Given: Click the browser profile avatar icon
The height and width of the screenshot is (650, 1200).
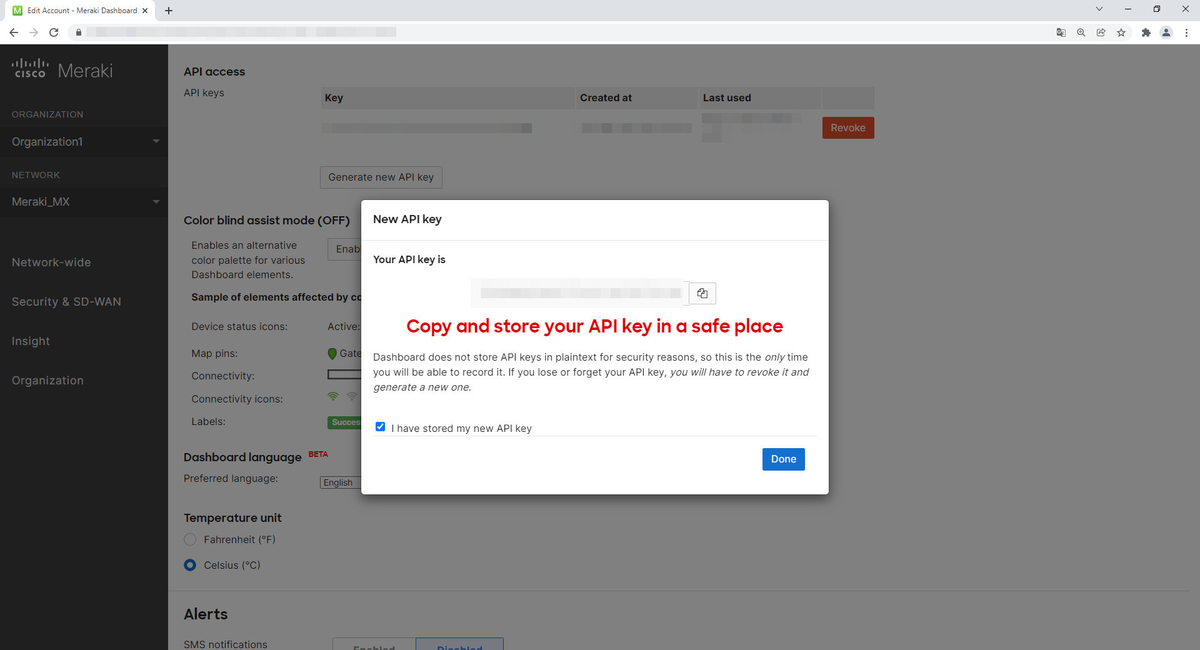Looking at the screenshot, I should pos(1166,32).
